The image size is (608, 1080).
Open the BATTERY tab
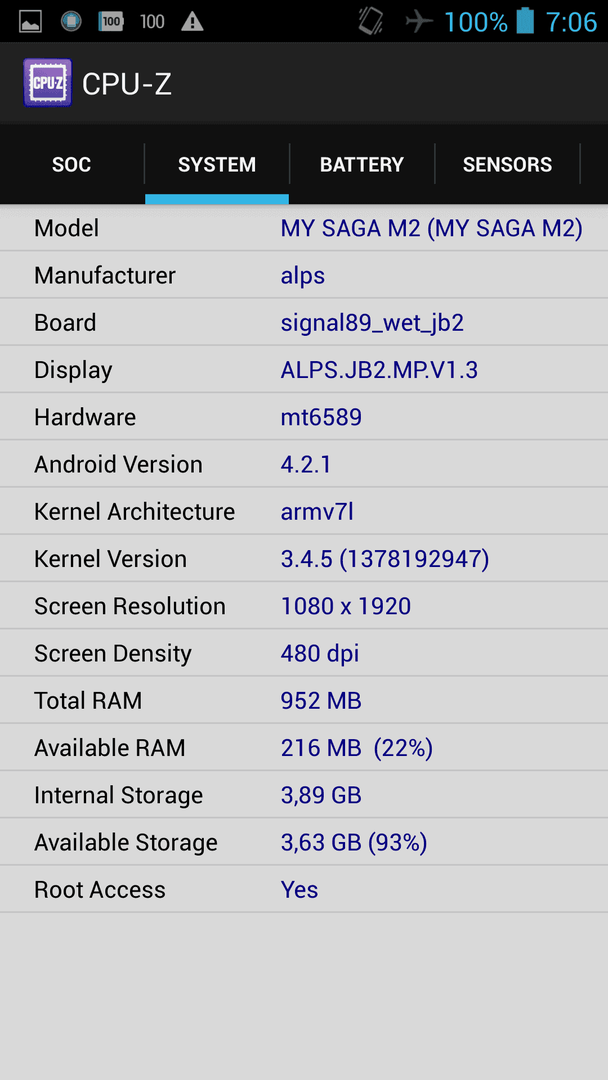pos(361,164)
